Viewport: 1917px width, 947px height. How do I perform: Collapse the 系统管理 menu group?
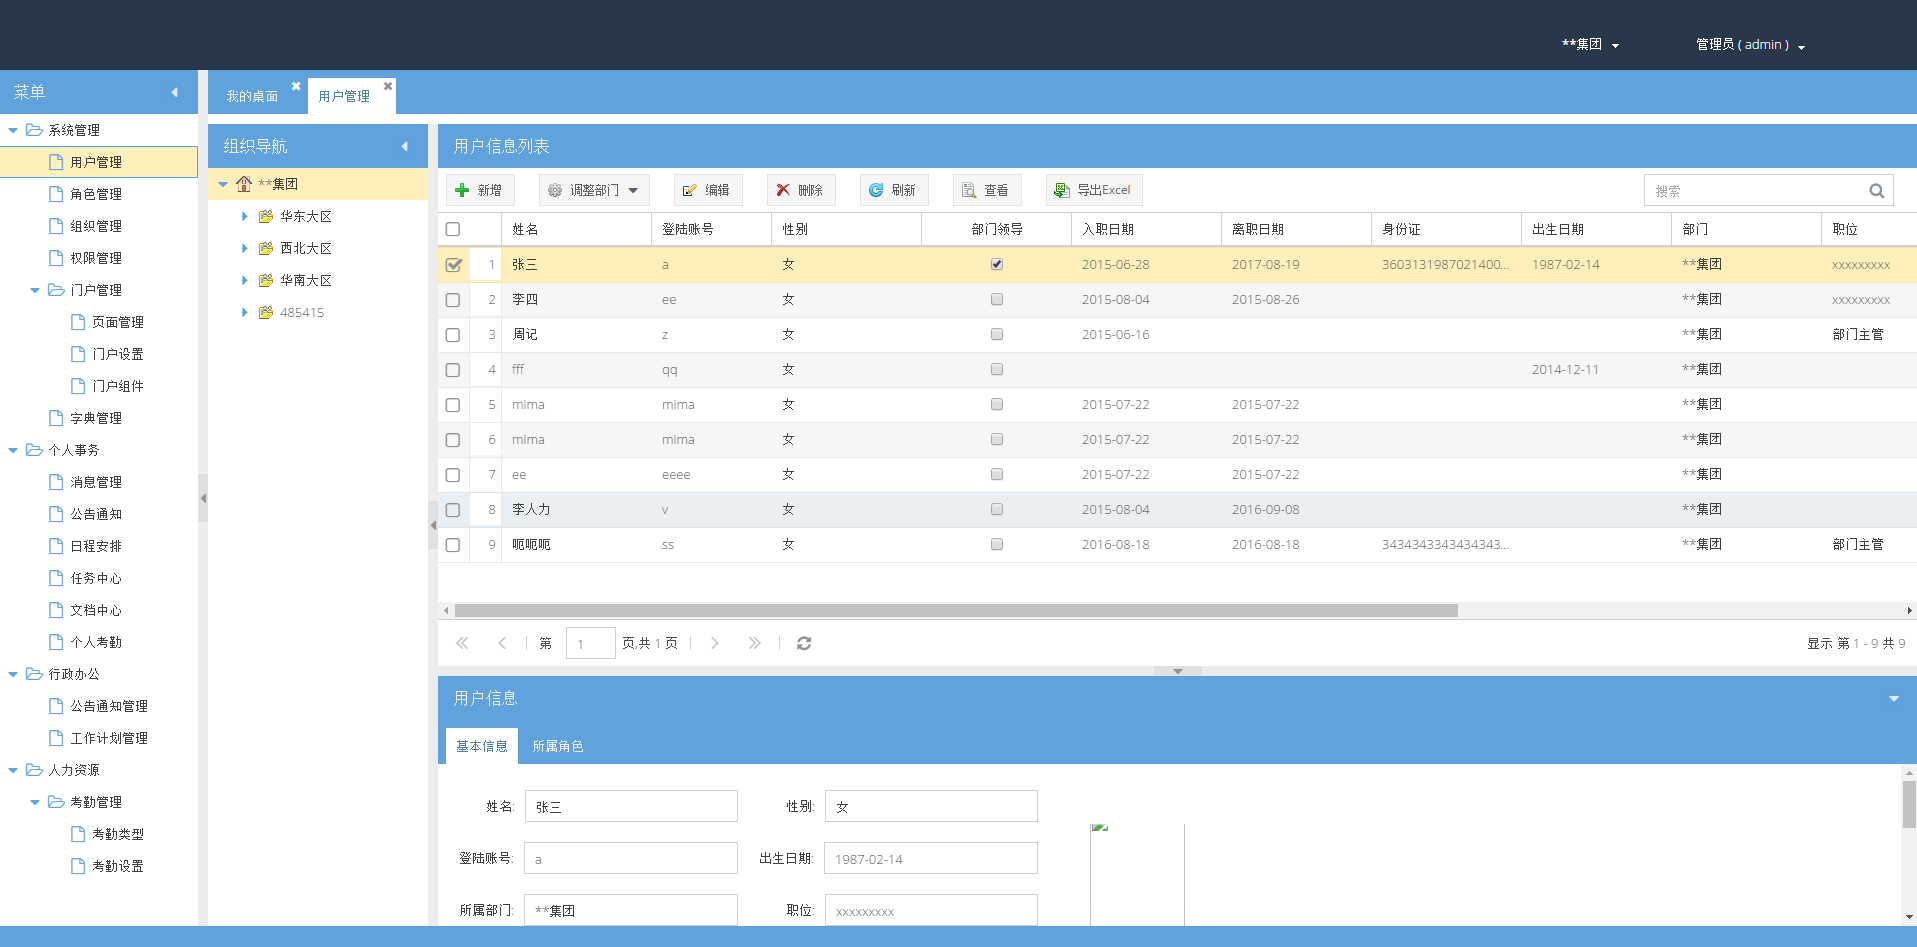click(13, 130)
